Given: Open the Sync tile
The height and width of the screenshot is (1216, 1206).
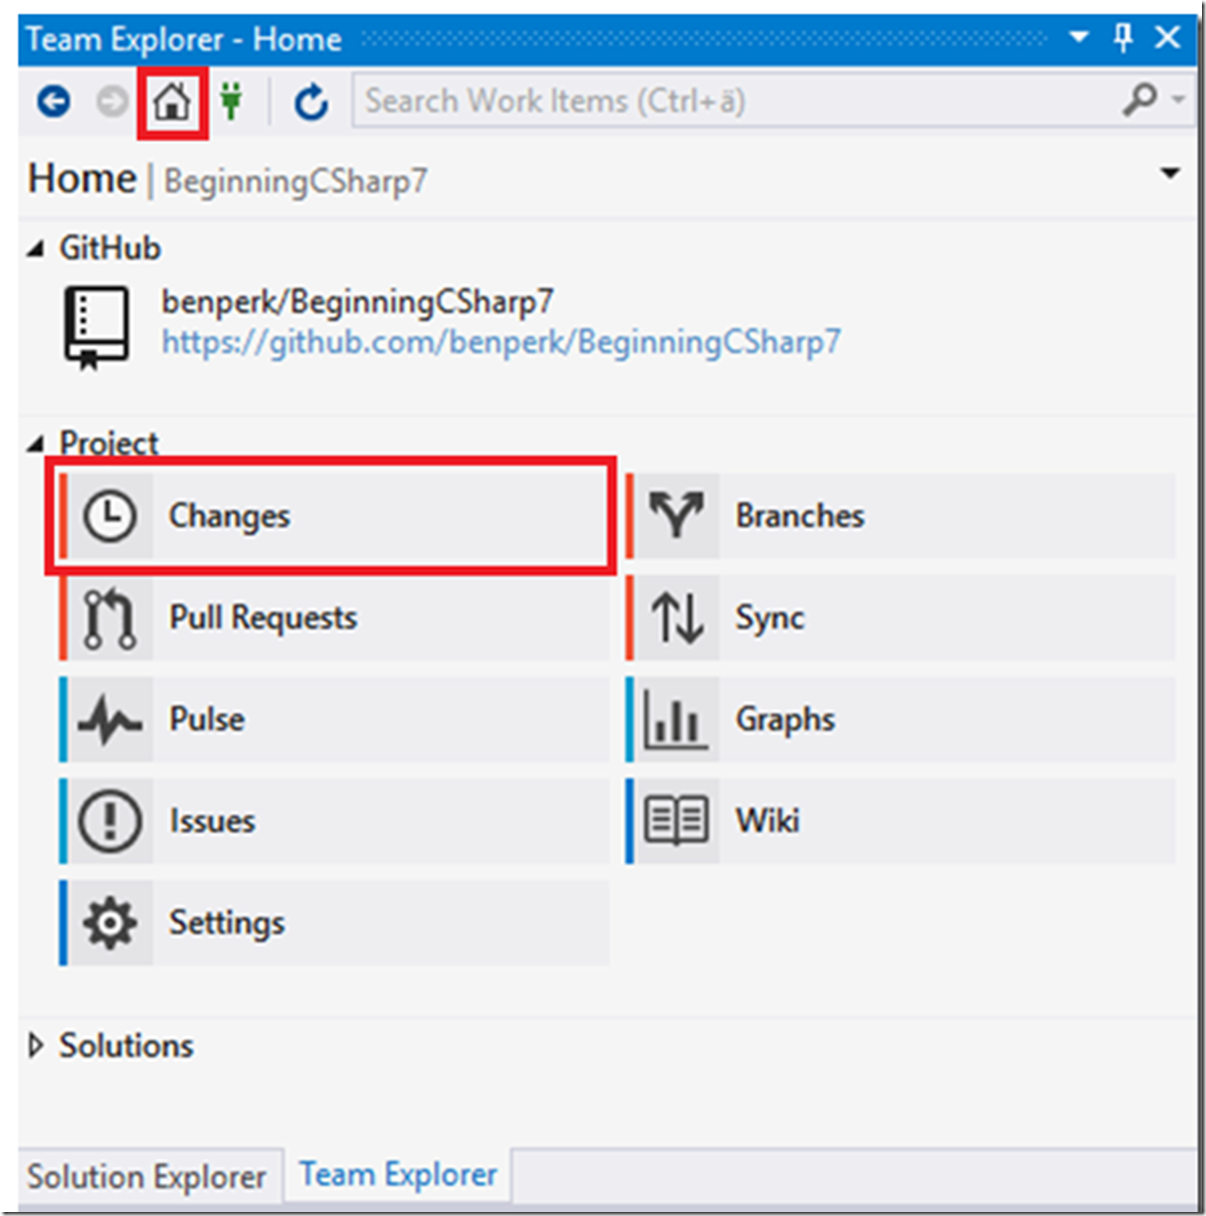Looking at the screenshot, I should (x=900, y=618).
